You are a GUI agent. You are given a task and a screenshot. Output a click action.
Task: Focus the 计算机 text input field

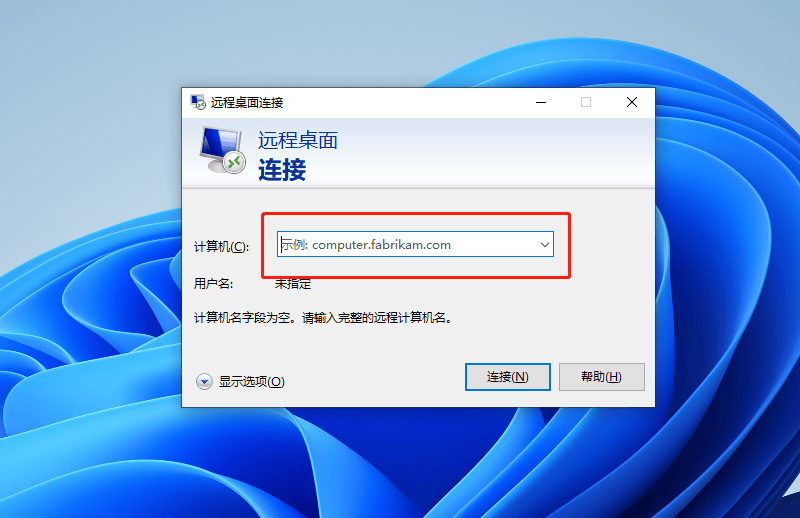click(x=407, y=244)
